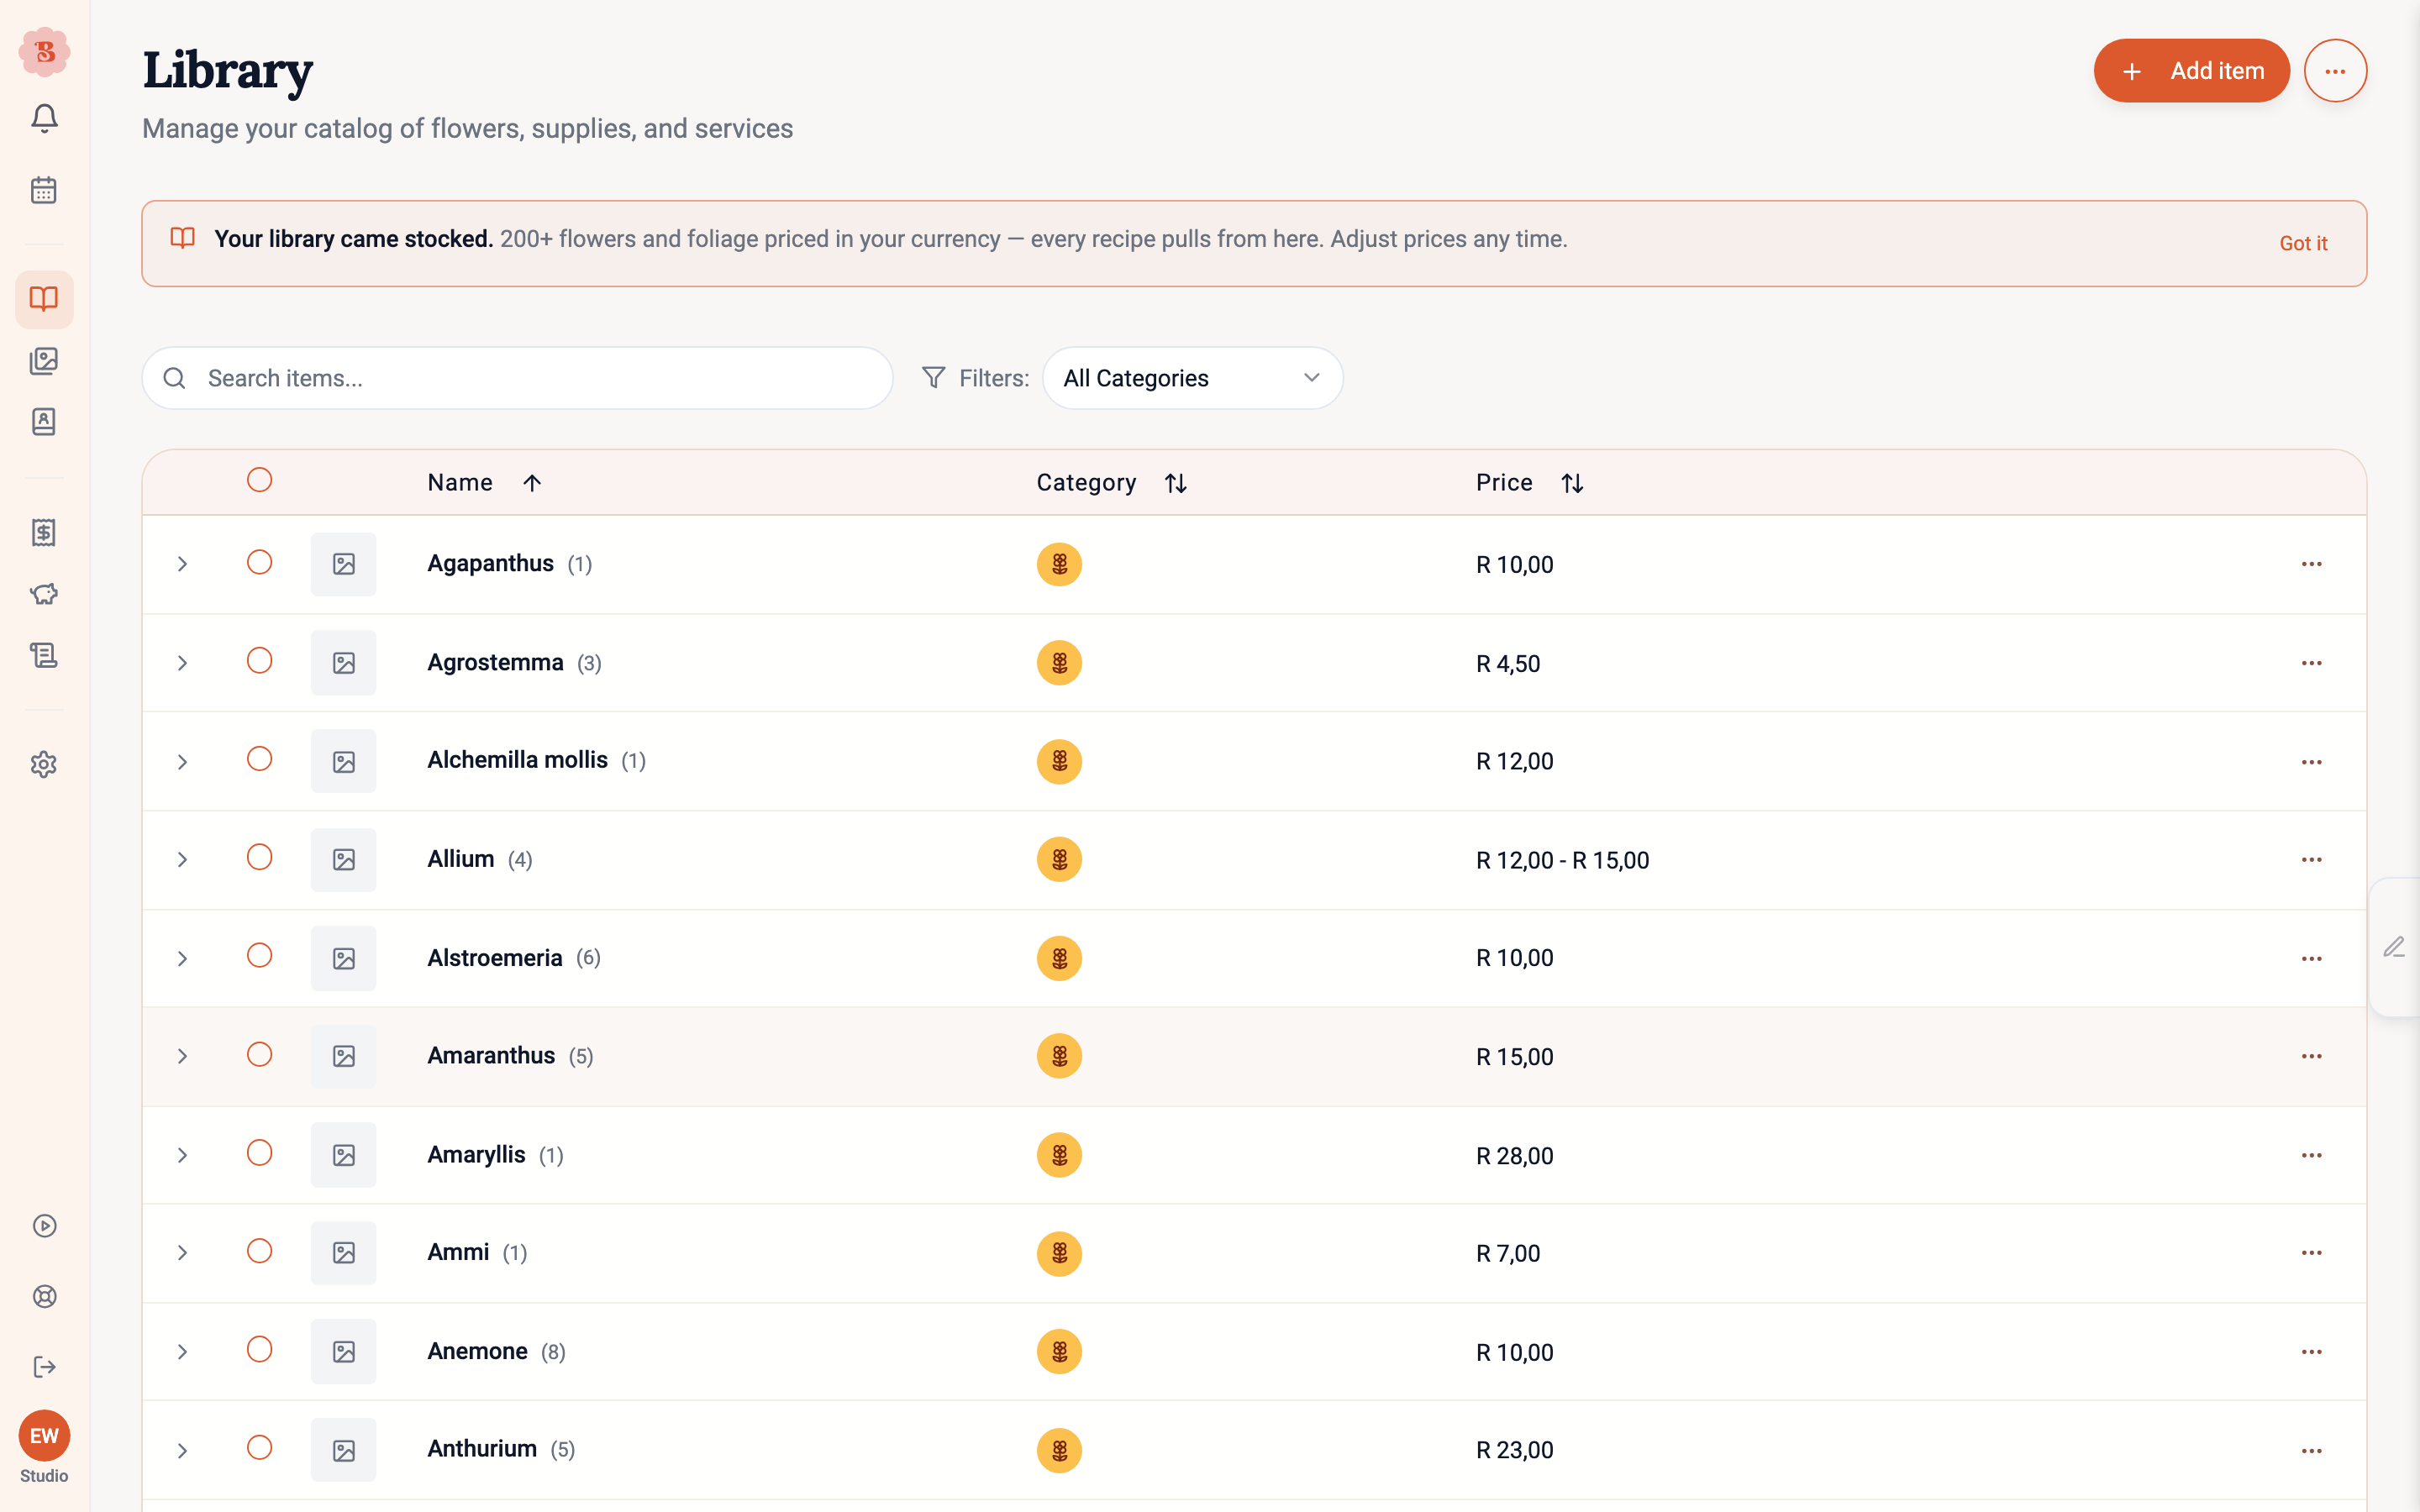The image size is (2420, 1512).
Task: Open the contacts icon in sidebar
Action: pos(44,422)
